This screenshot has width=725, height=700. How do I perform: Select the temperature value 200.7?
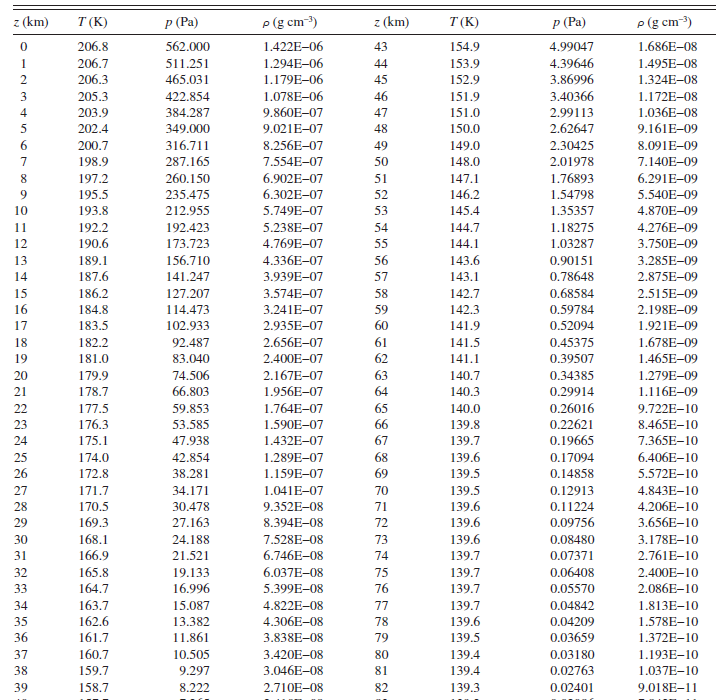tap(93, 146)
